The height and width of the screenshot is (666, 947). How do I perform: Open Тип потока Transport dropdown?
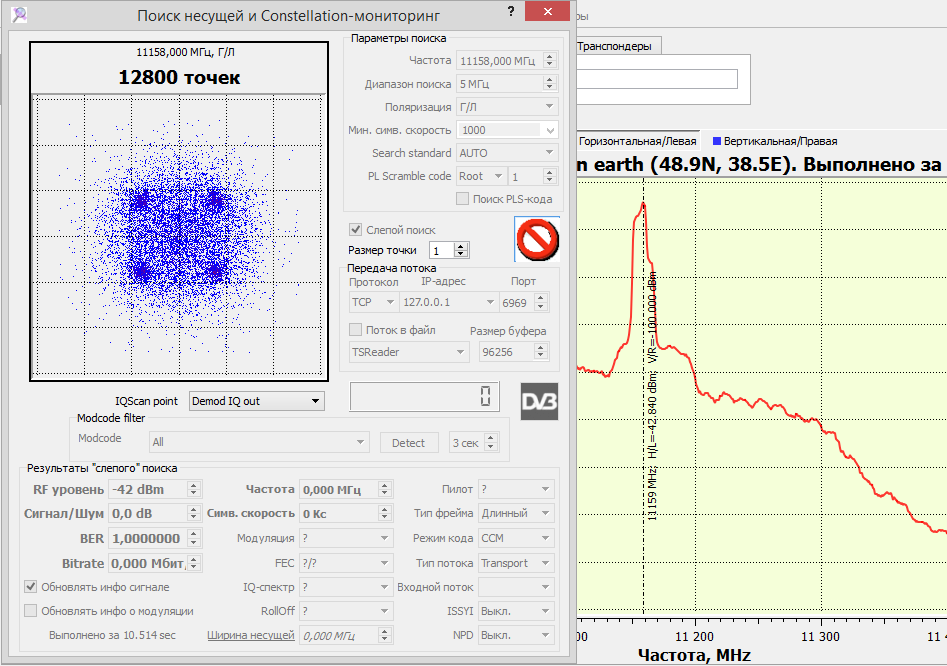(x=516, y=563)
